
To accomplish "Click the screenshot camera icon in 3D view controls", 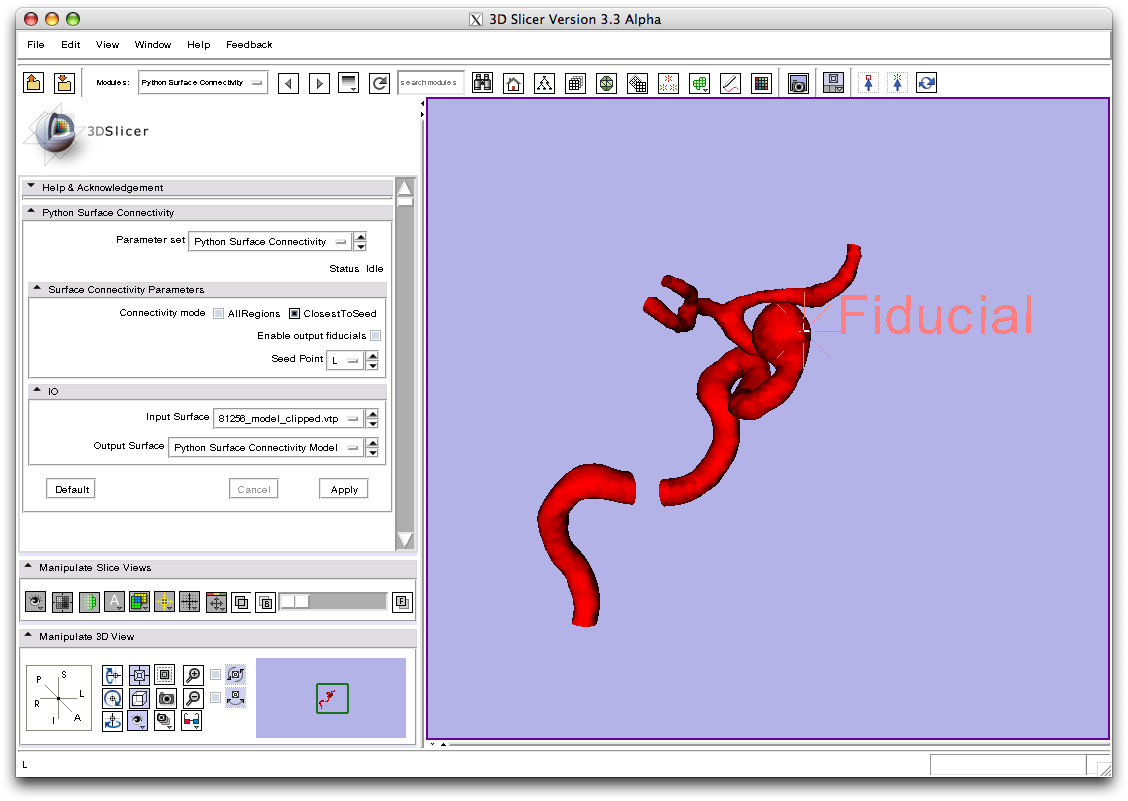I will [166, 698].
